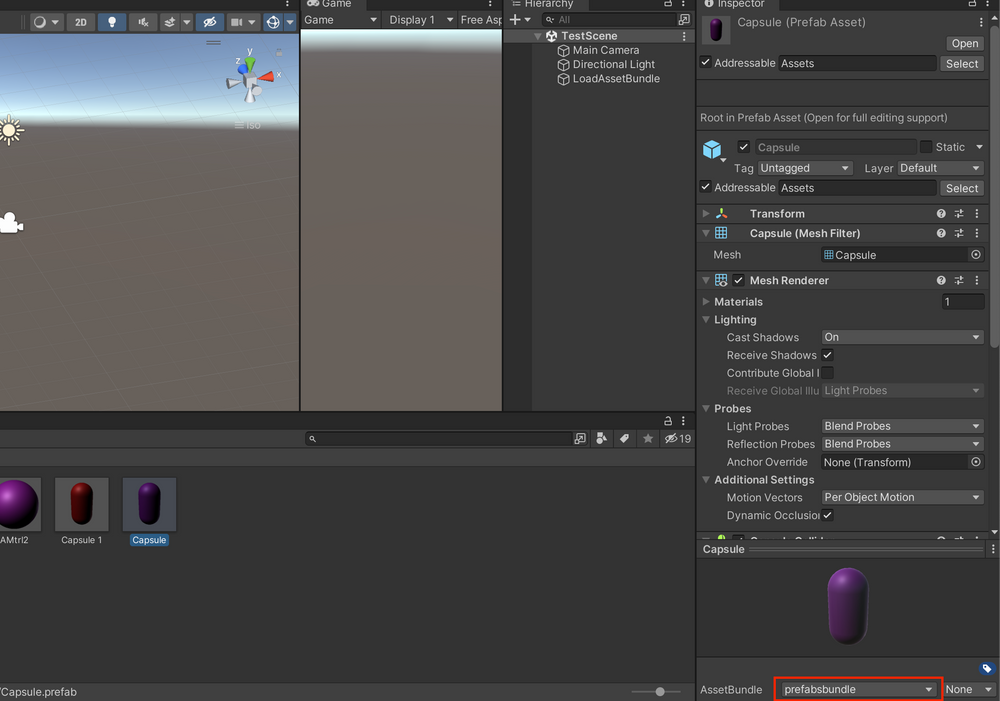This screenshot has height=701, width=1000.
Task: Open the Display 1 menu
Action: click(x=418, y=18)
